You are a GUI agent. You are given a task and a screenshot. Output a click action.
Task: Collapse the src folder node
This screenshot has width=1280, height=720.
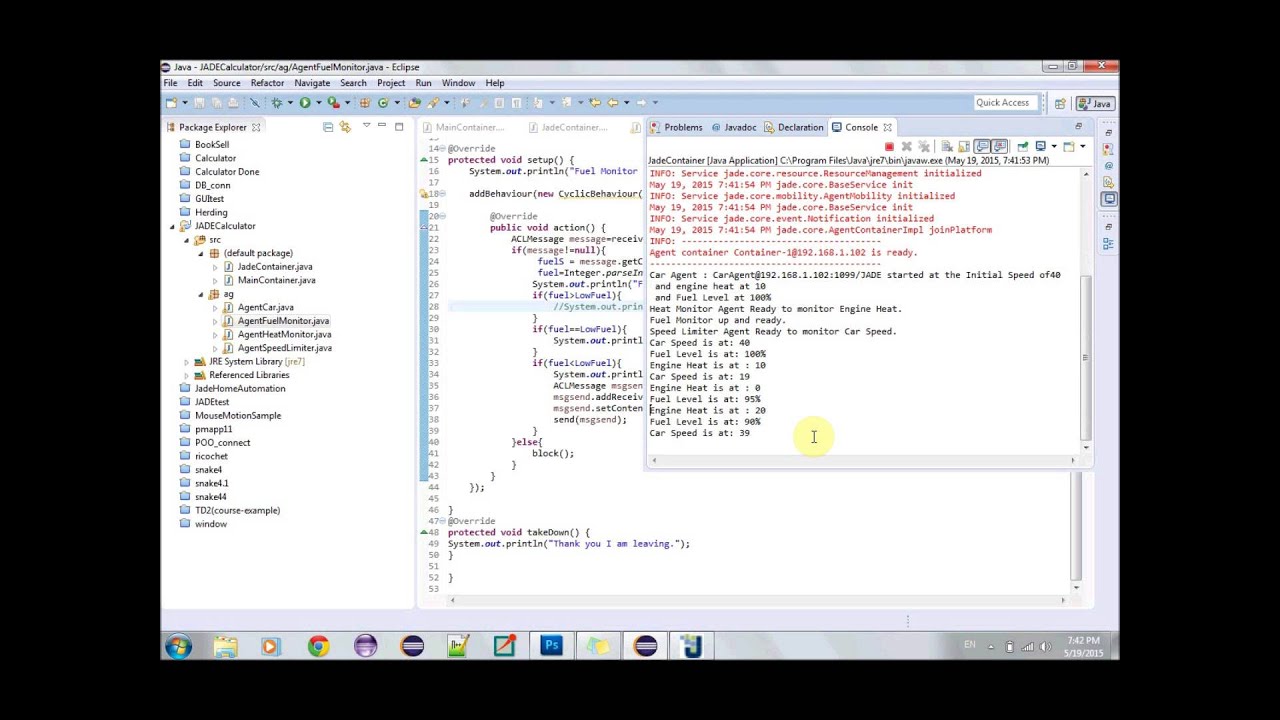click(186, 240)
